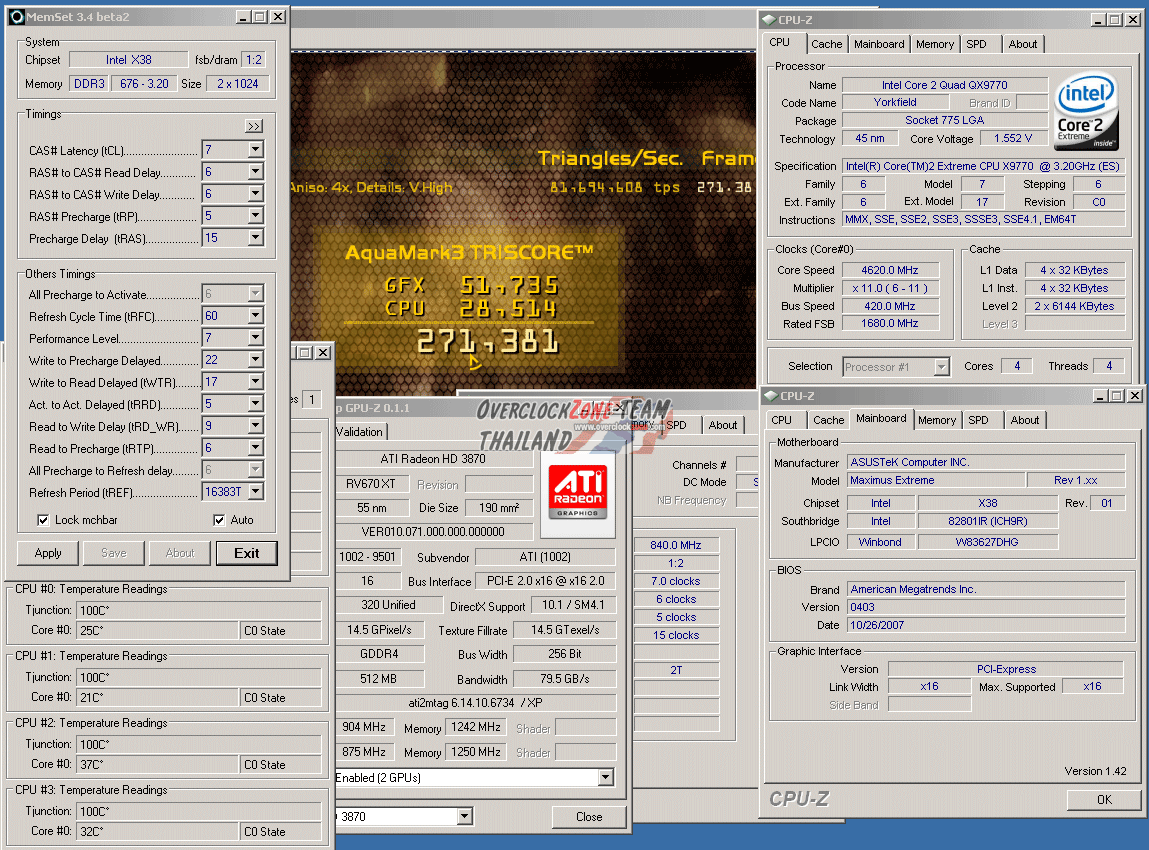Click the GPU-Z Bandwidth 79.5 GB/s field
The image size is (1149, 850).
coord(564,679)
